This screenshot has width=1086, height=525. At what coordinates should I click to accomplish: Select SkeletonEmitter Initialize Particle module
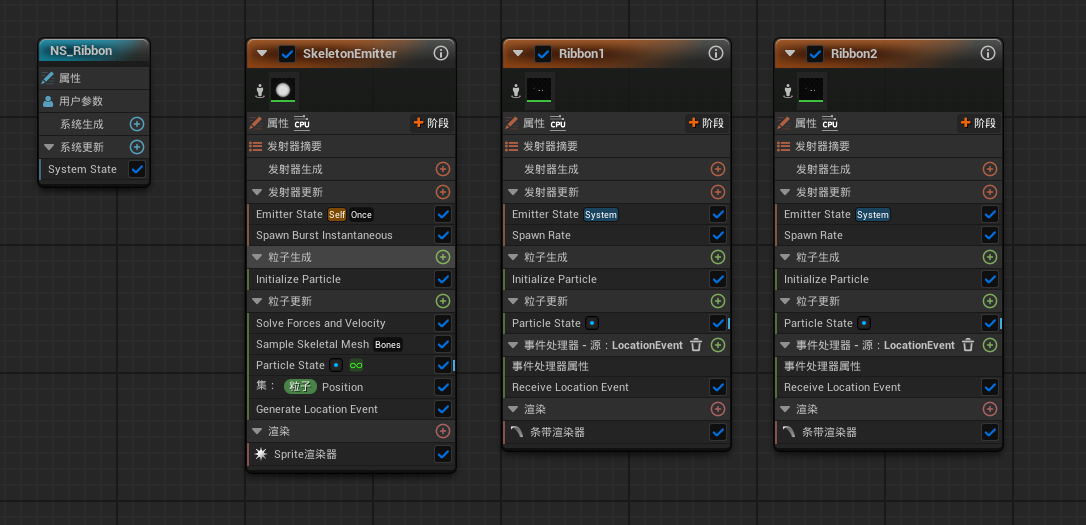350,279
